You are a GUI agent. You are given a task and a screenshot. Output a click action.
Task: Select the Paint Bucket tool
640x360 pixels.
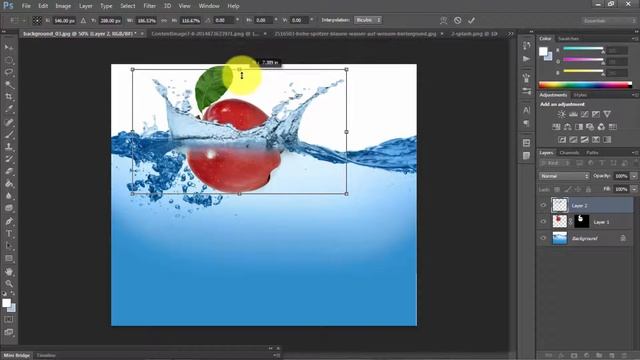coord(9,184)
